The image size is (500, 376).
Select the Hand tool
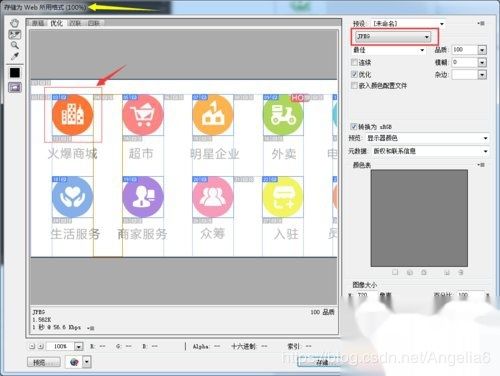tap(15, 23)
